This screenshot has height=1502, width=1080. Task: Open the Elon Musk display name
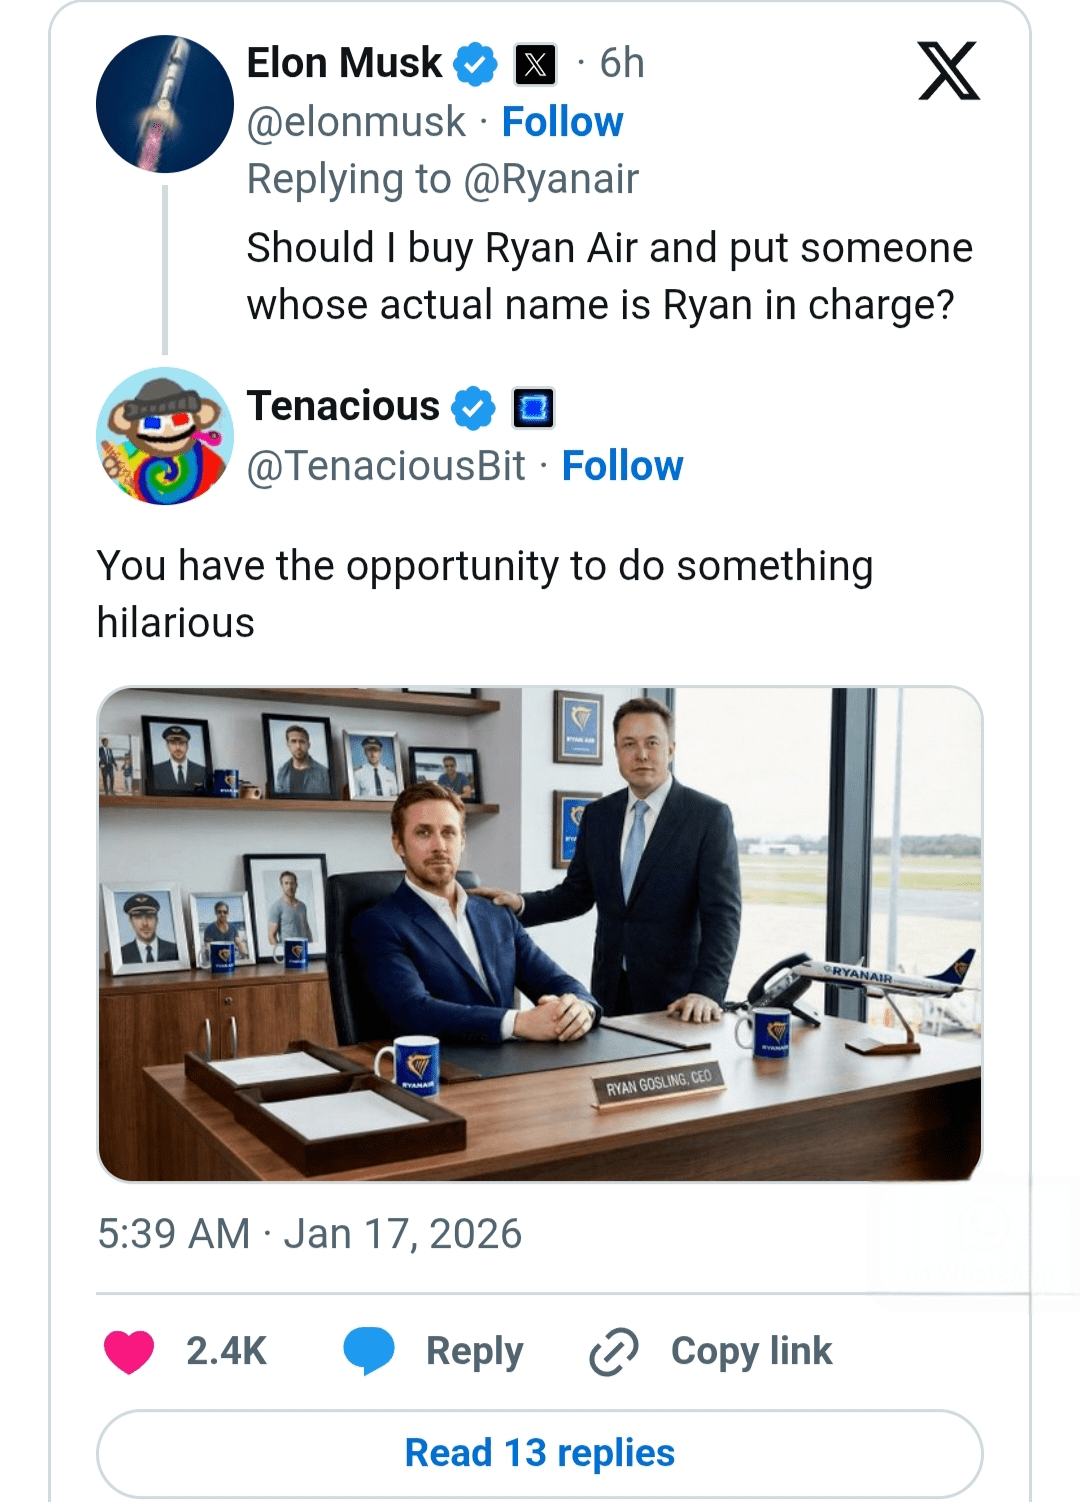click(x=344, y=63)
